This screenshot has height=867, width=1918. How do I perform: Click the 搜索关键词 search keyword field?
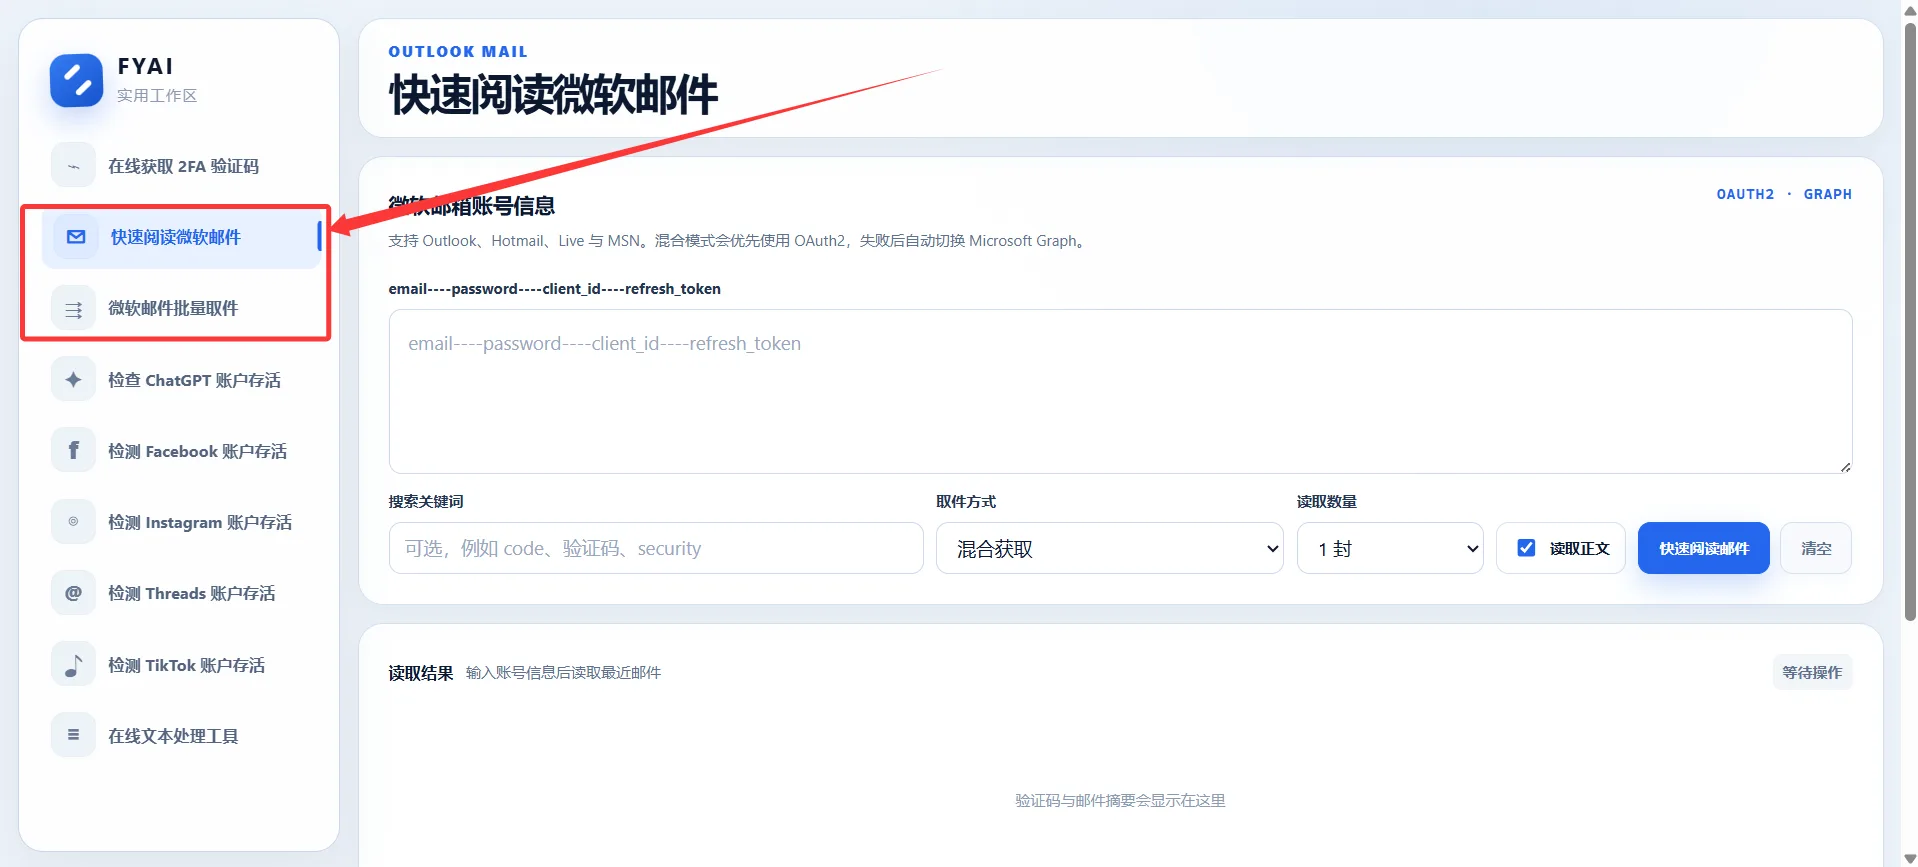(656, 548)
